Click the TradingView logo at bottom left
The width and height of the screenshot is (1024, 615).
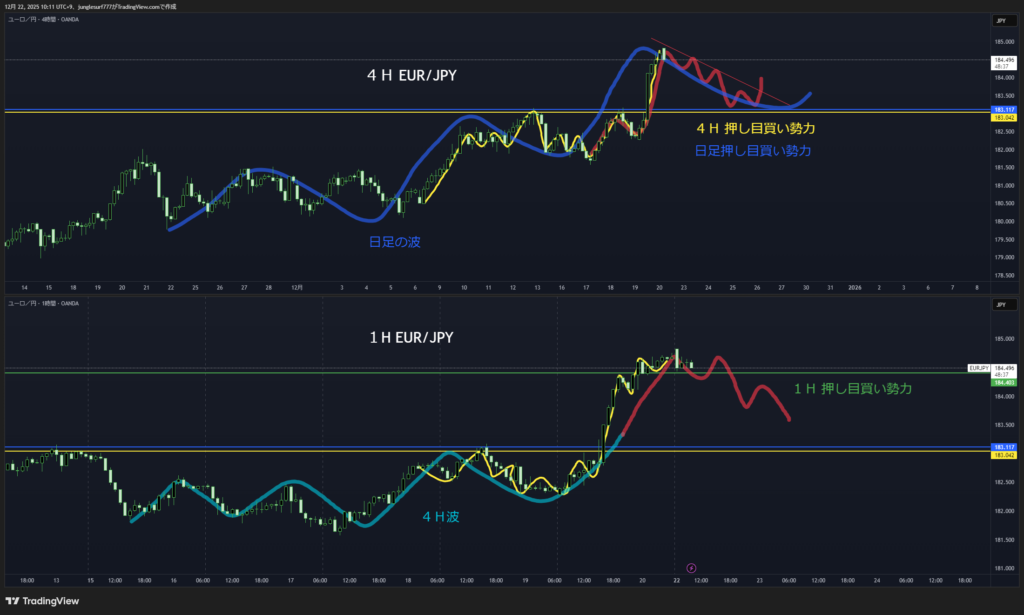(x=44, y=599)
